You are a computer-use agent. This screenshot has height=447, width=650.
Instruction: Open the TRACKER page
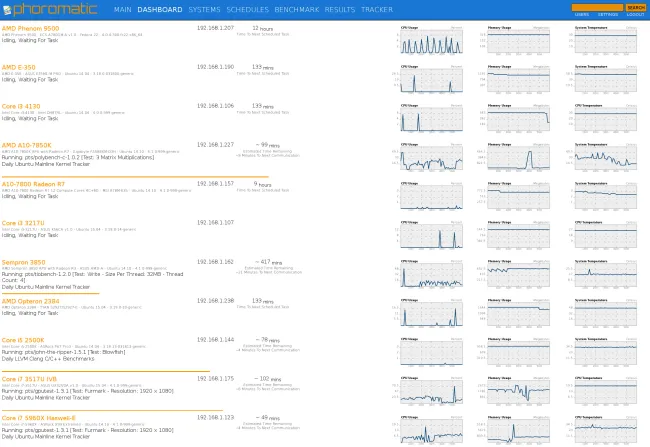[377, 9]
